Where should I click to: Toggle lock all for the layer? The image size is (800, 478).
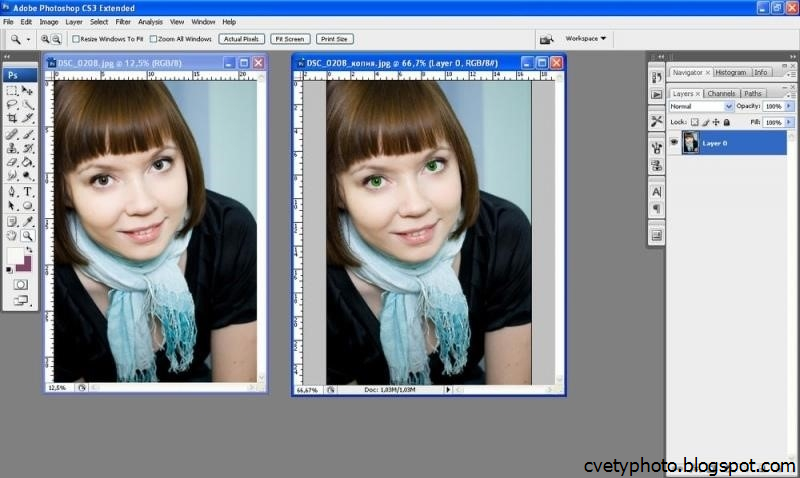coord(727,122)
